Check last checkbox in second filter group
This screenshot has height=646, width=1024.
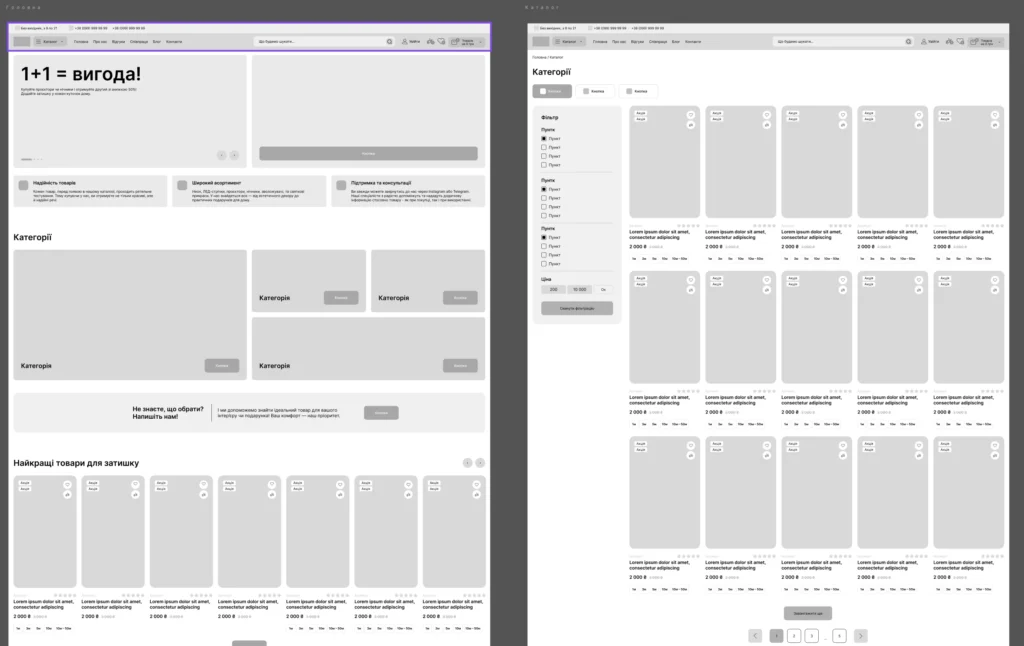tap(543, 215)
